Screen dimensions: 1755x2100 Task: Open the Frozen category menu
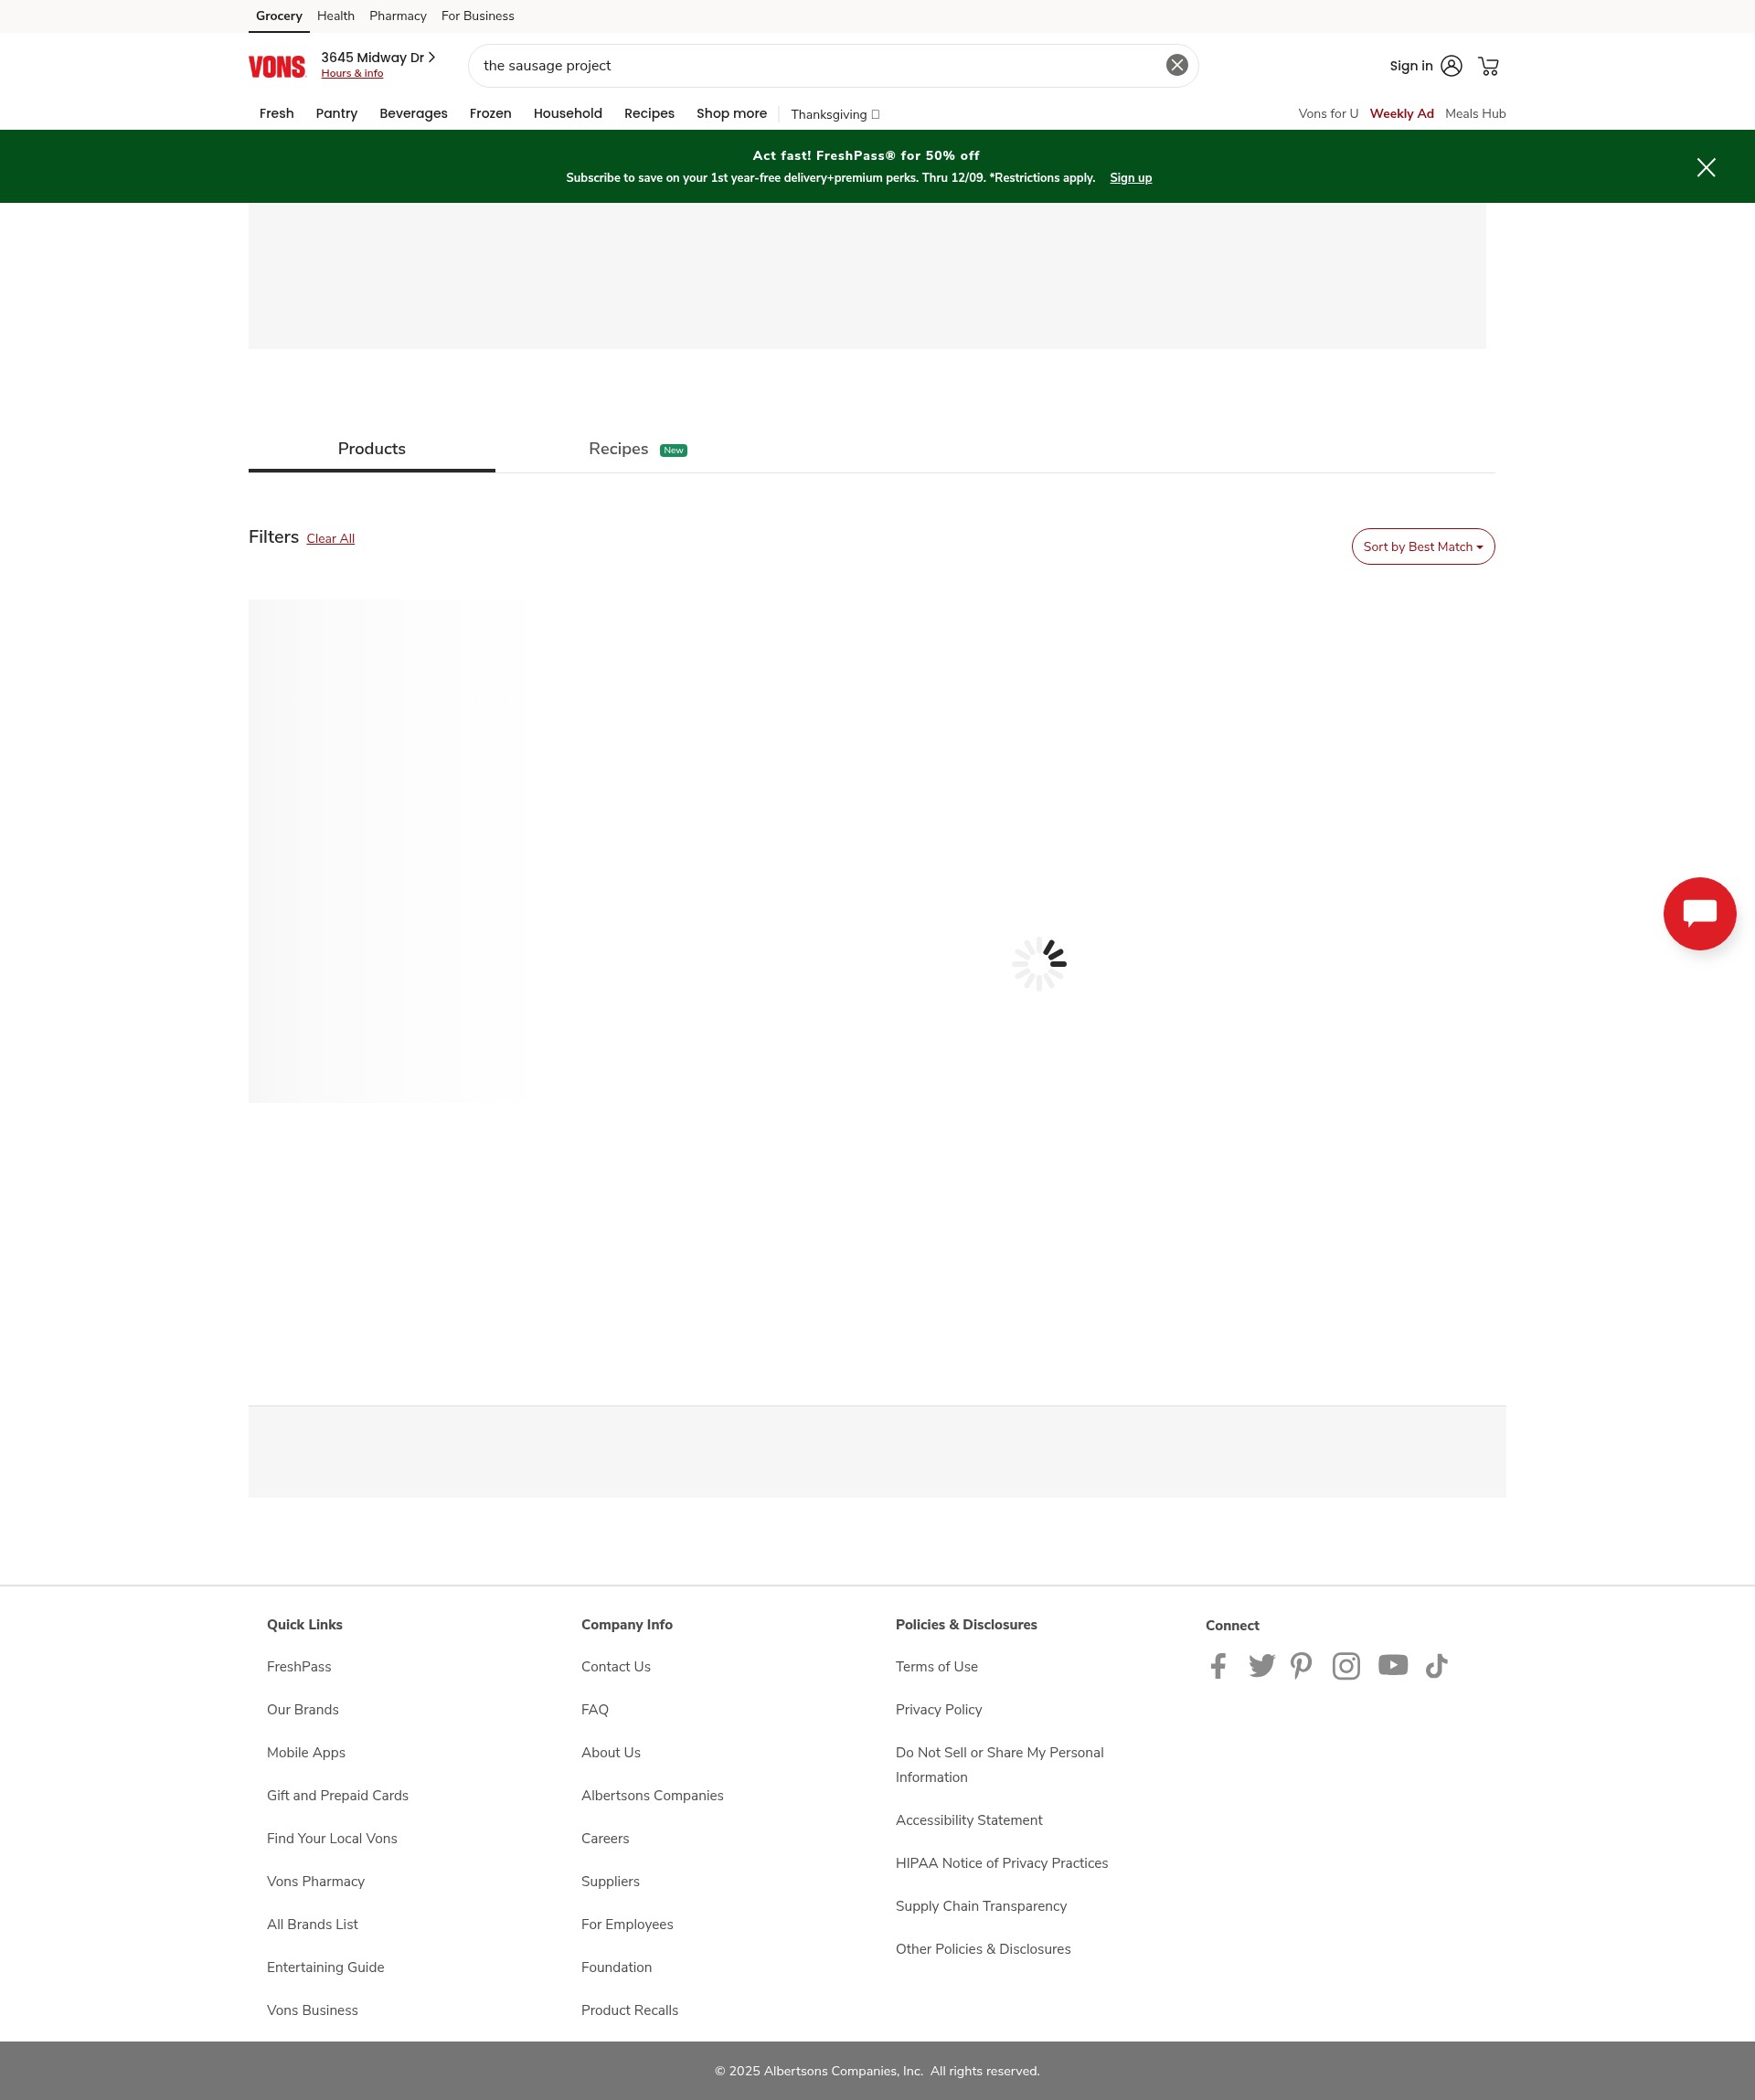coord(490,113)
